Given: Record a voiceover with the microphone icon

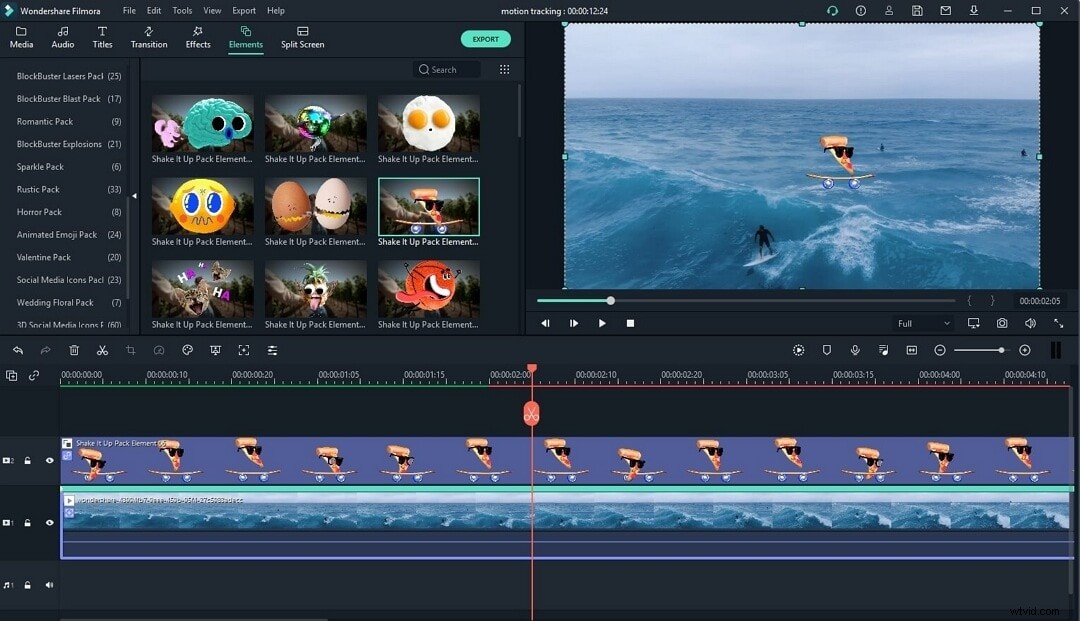Looking at the screenshot, I should [855, 350].
